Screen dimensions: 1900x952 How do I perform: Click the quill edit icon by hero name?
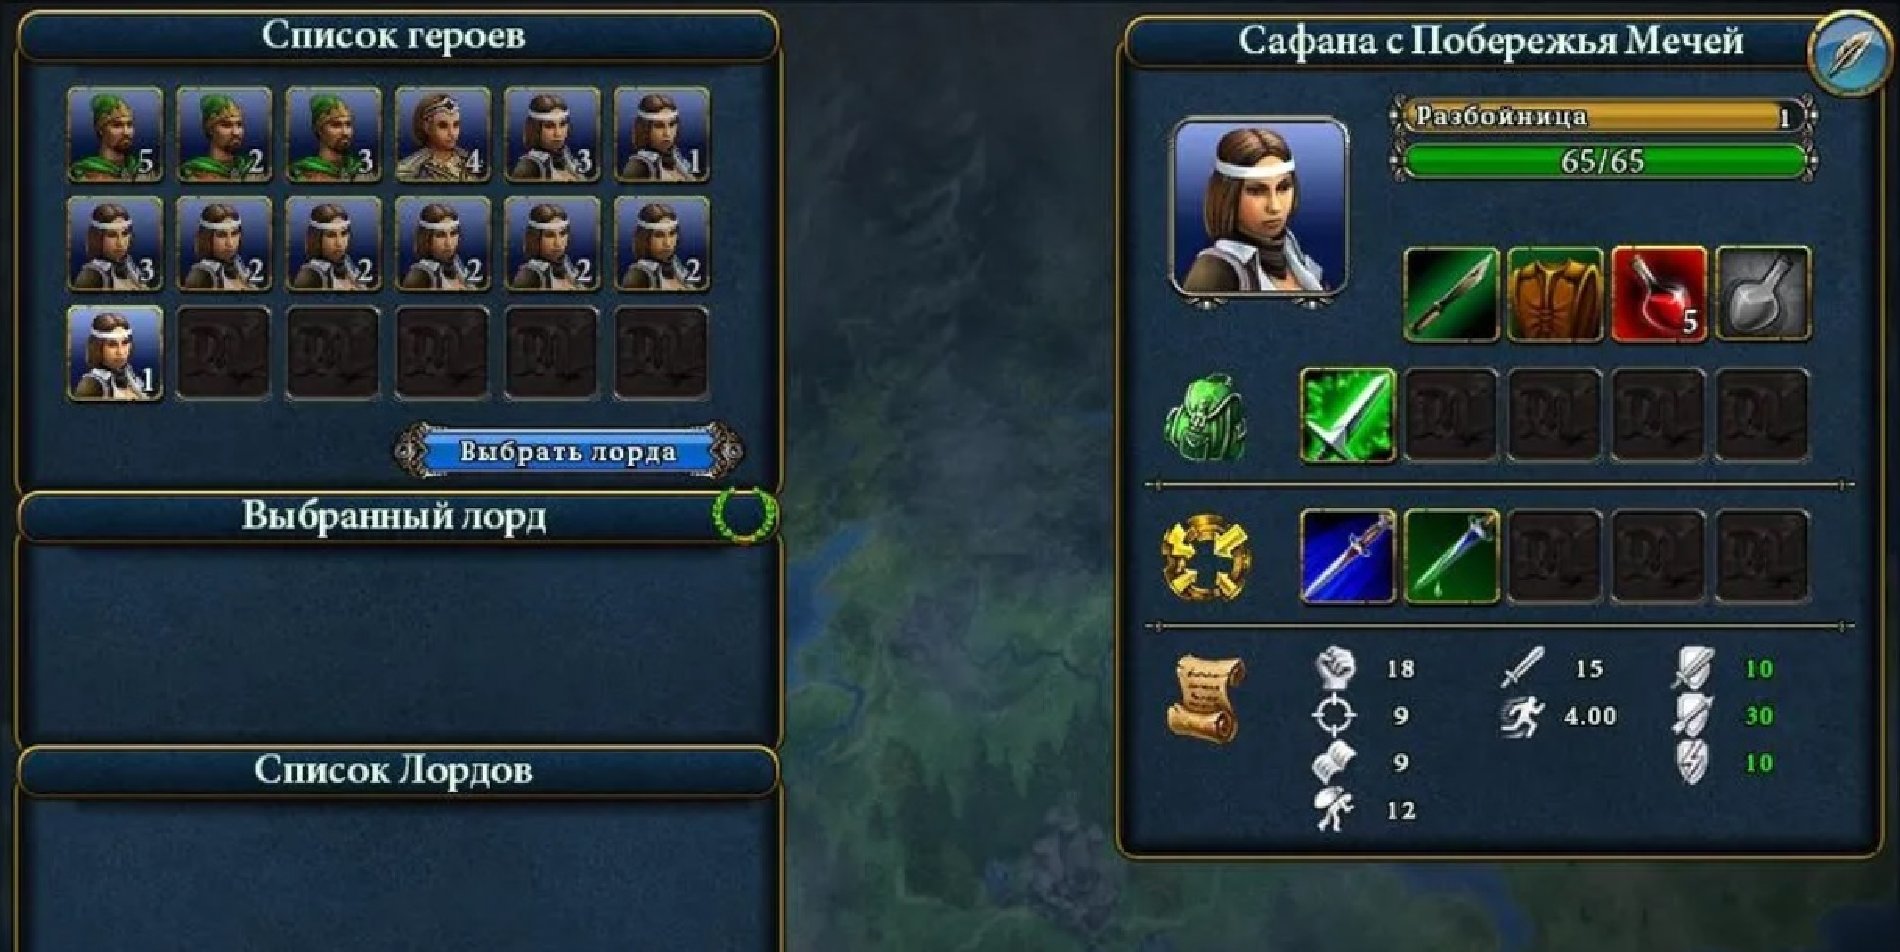pos(1849,53)
